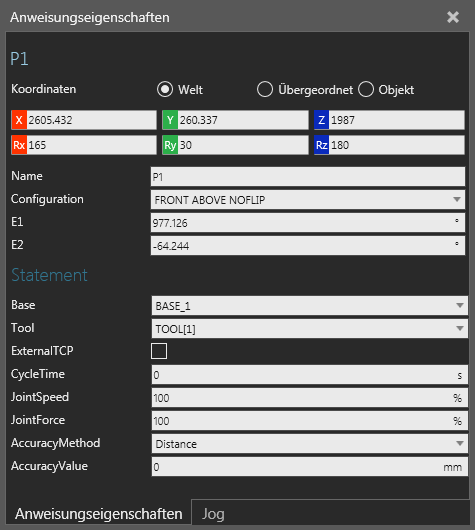This screenshot has width=475, height=530.
Task: Select the Welt coordinates radio button
Action: (165, 90)
